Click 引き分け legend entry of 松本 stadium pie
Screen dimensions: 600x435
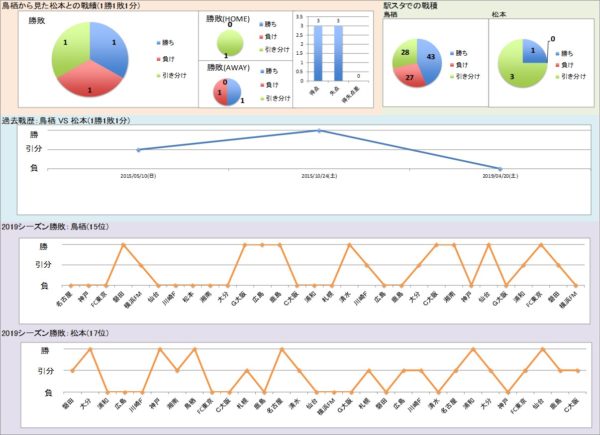coord(572,76)
